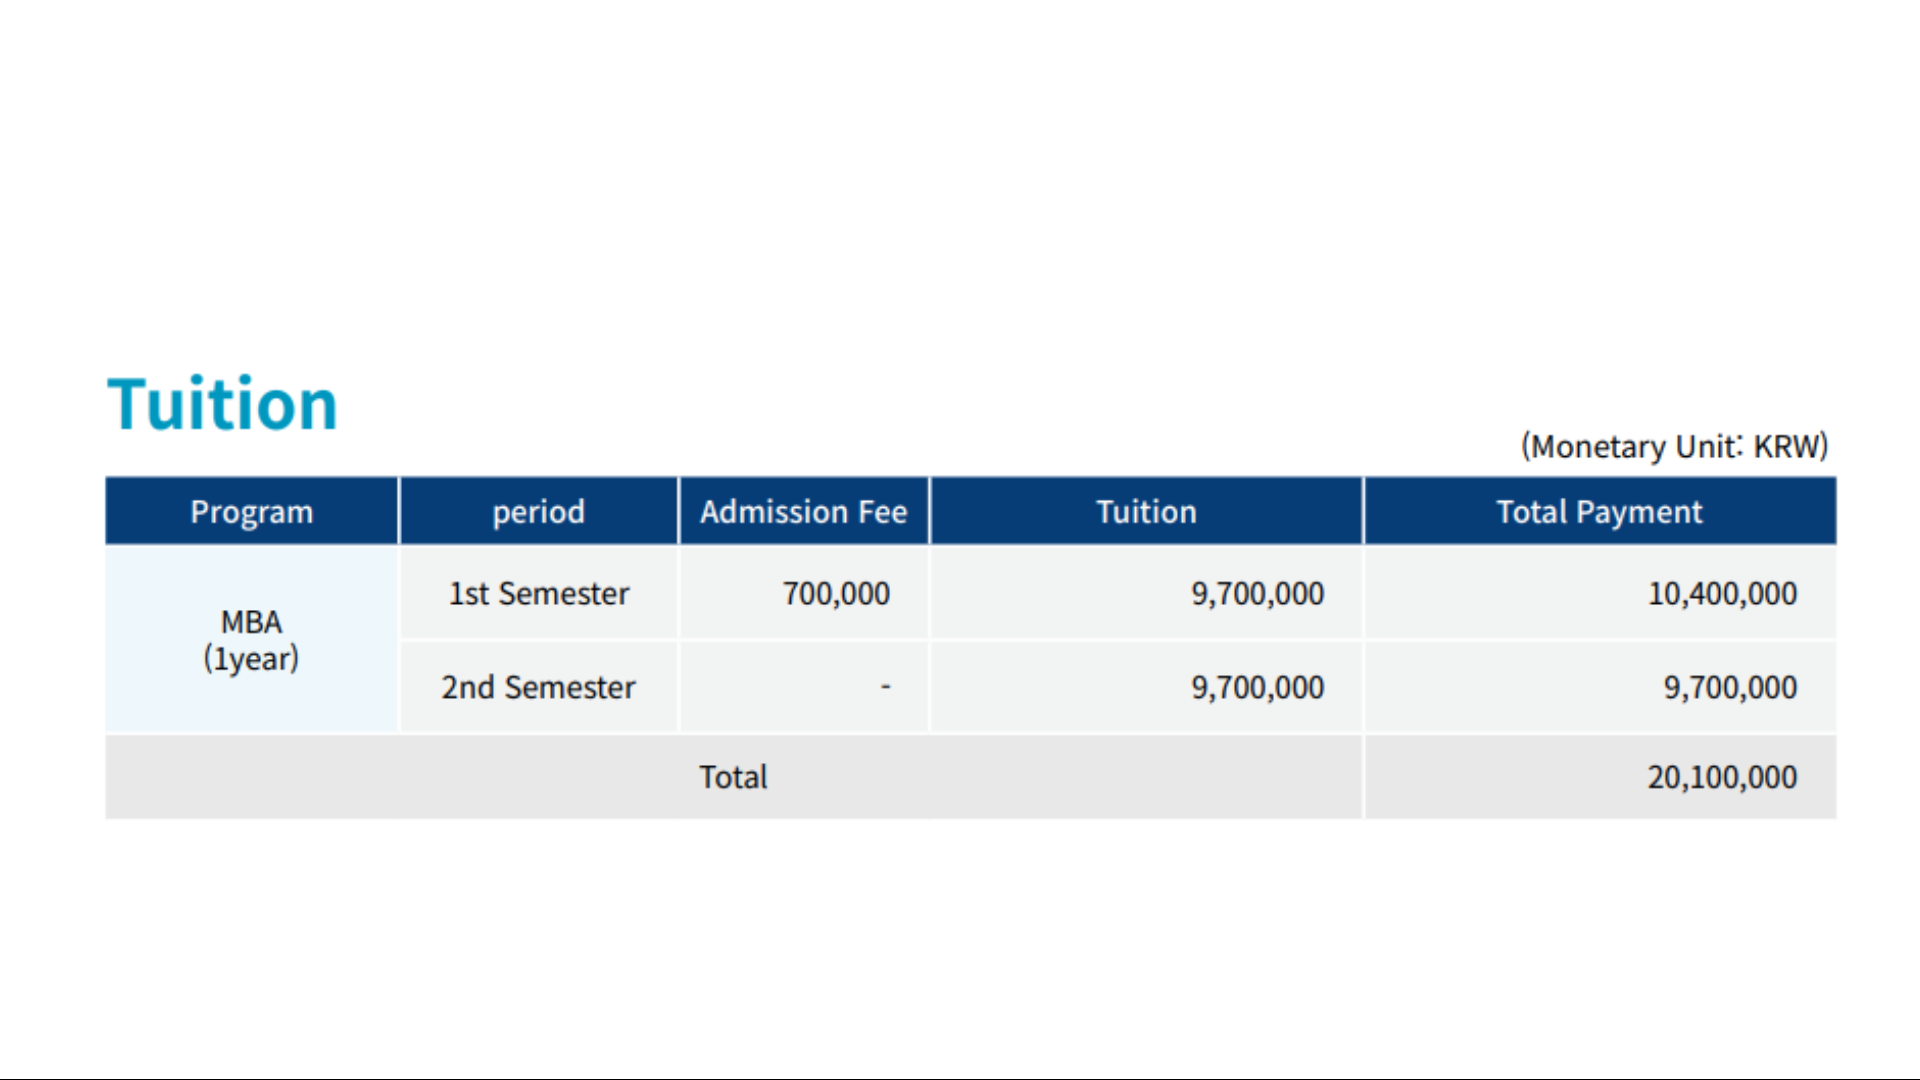Click the 700,000 admission fee value

(x=836, y=593)
